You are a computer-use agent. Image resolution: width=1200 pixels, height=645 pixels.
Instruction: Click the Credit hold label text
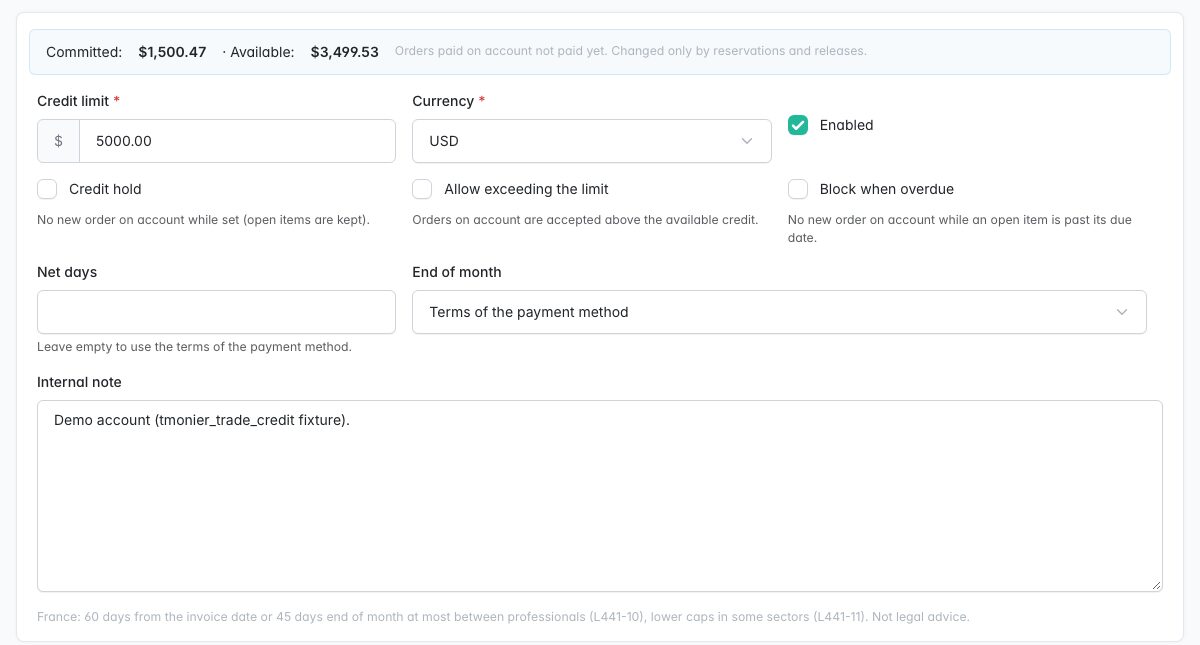105,189
